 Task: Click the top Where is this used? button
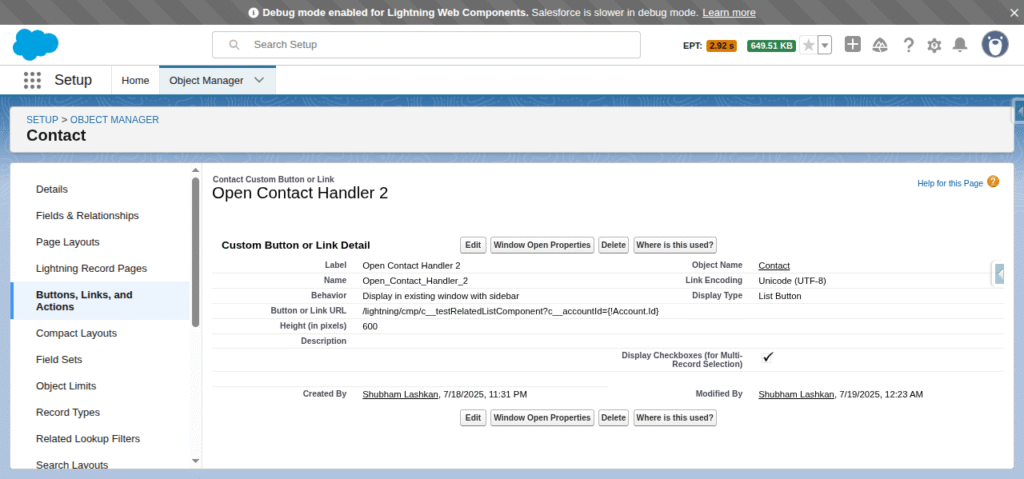pos(675,245)
